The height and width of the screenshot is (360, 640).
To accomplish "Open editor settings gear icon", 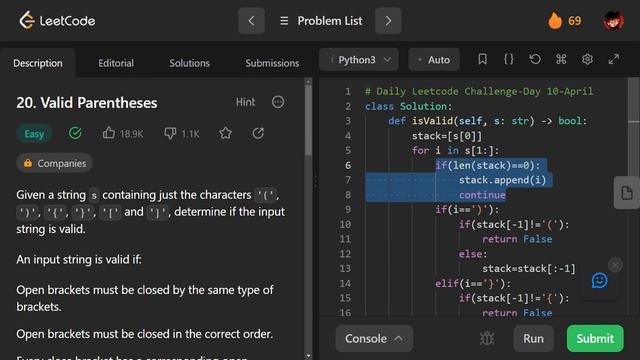I will pyautogui.click(x=587, y=60).
